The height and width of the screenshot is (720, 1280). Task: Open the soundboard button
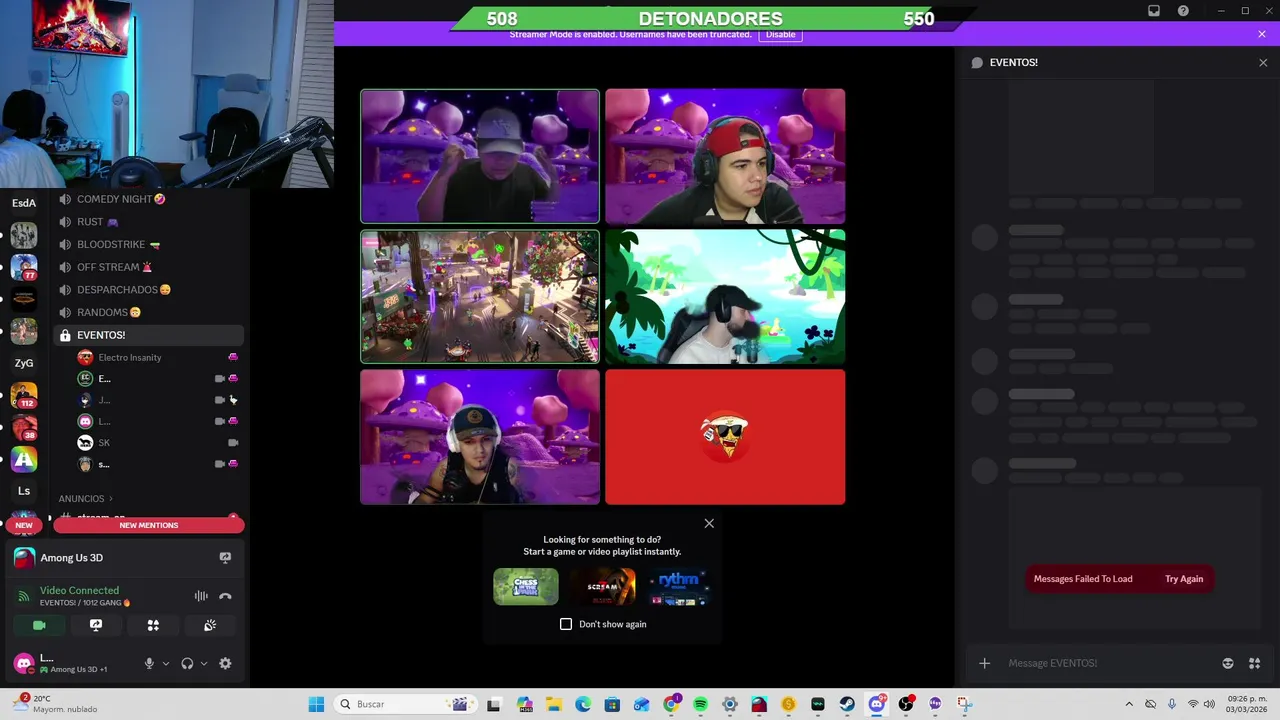click(x=210, y=625)
